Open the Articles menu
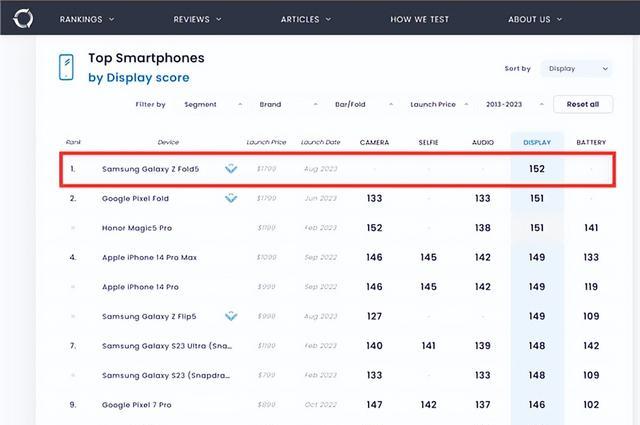The image size is (640, 425). click(x=306, y=19)
